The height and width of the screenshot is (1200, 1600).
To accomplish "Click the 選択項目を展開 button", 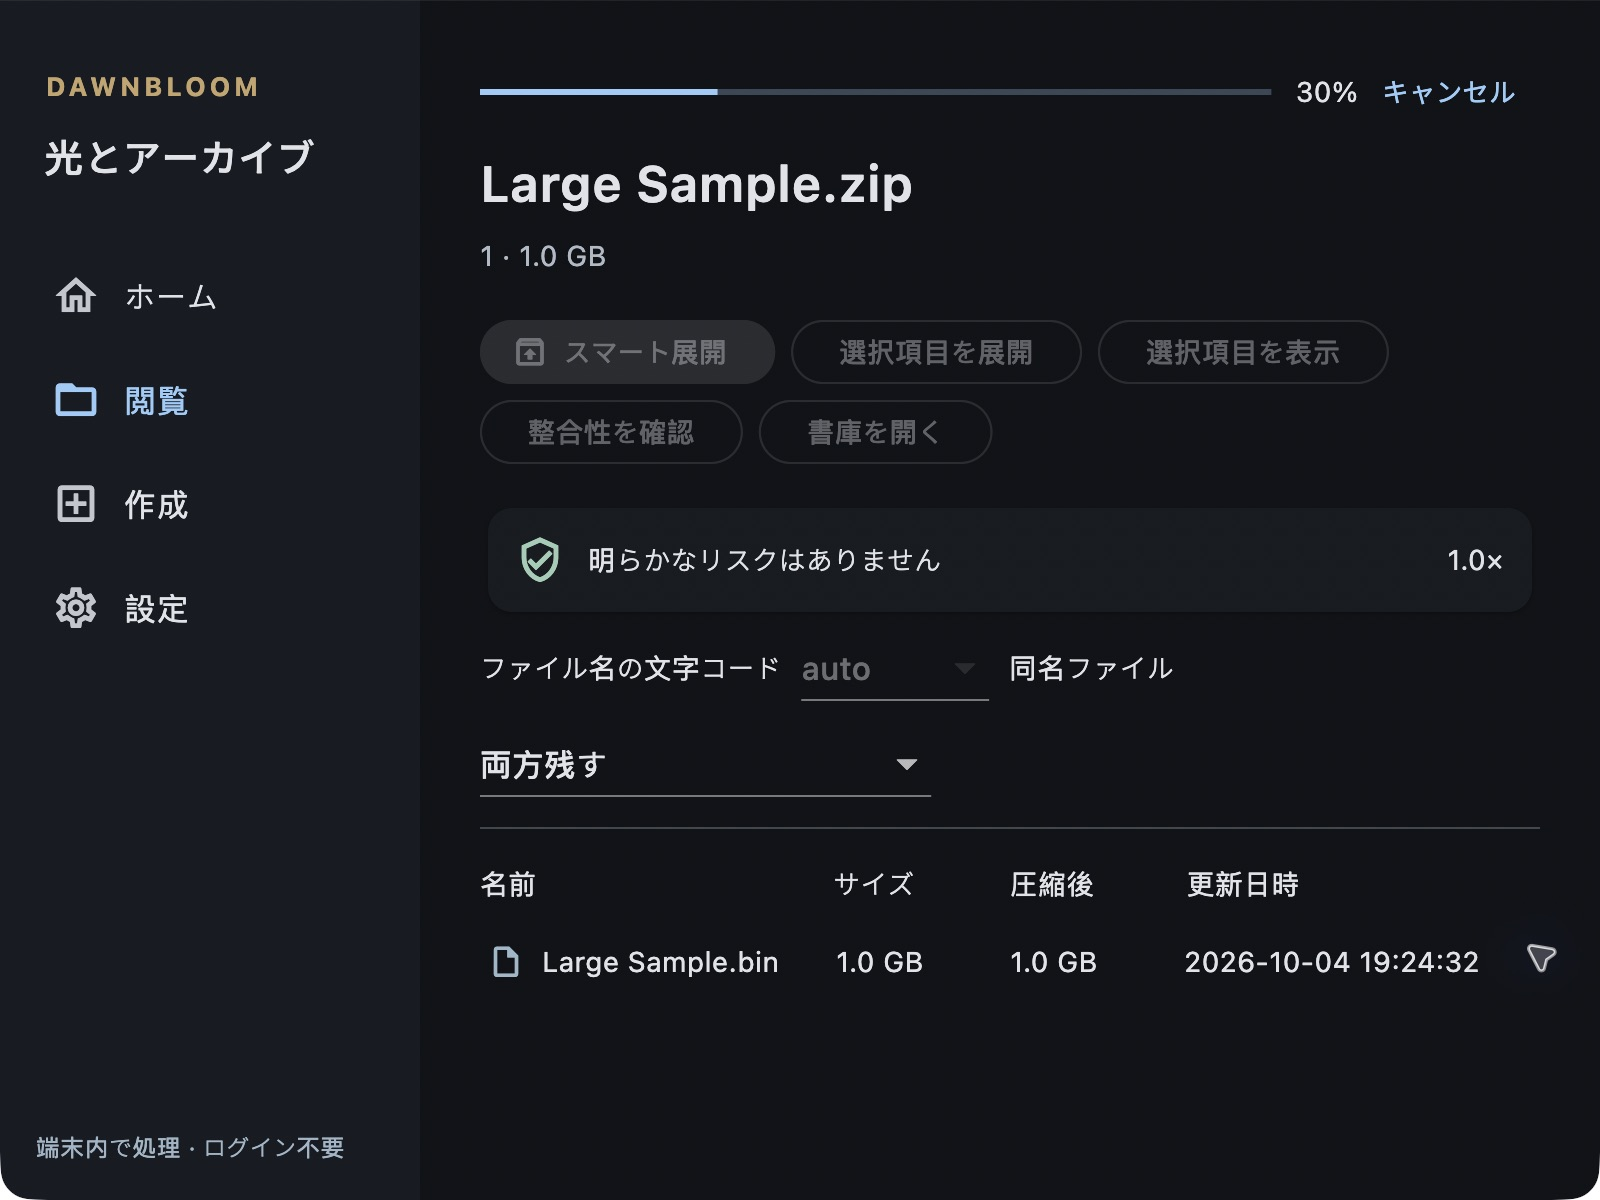I will pyautogui.click(x=936, y=352).
